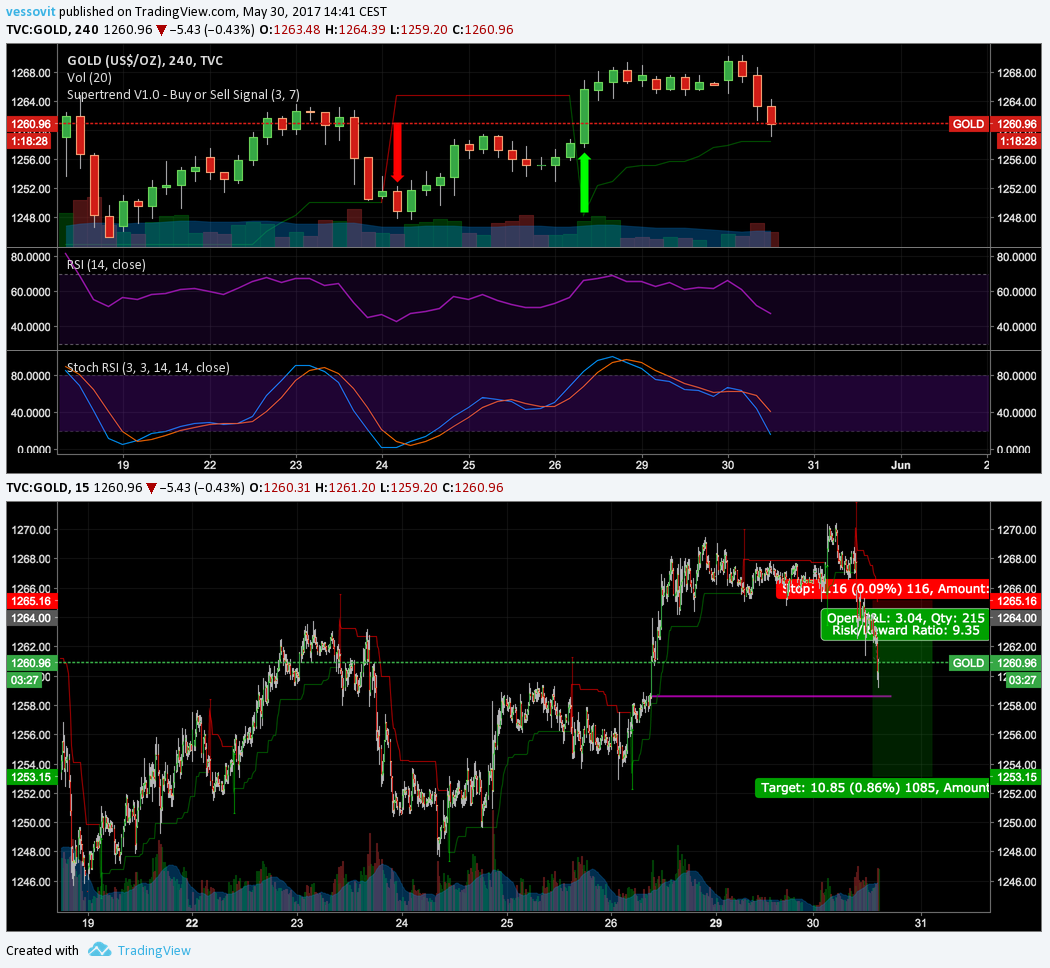The image size is (1050, 968).
Task: Select the Vol (20) indicator label
Action: click(89, 78)
